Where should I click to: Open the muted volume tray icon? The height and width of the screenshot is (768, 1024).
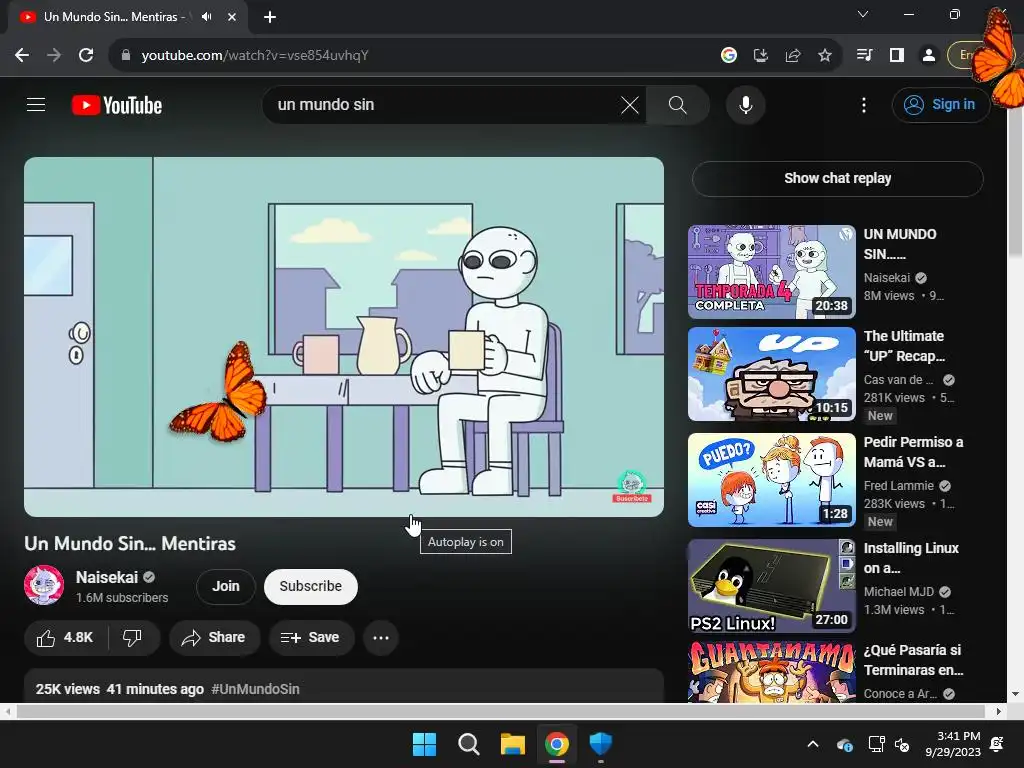902,744
